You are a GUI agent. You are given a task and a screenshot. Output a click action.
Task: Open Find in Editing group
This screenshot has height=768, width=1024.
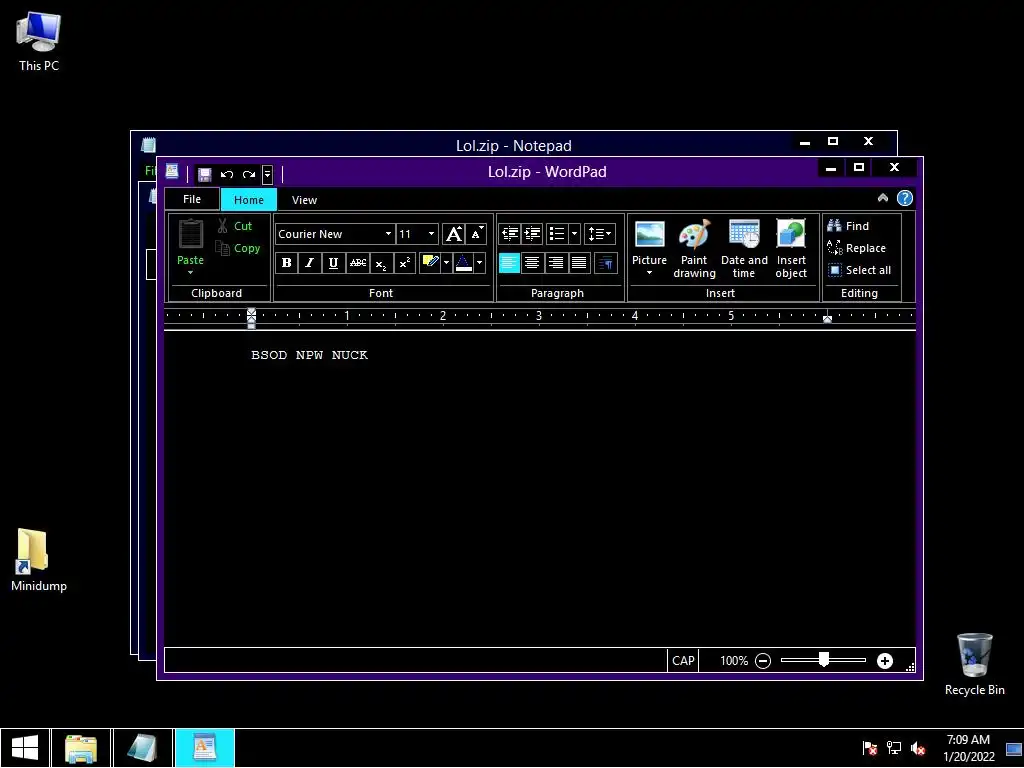848,226
